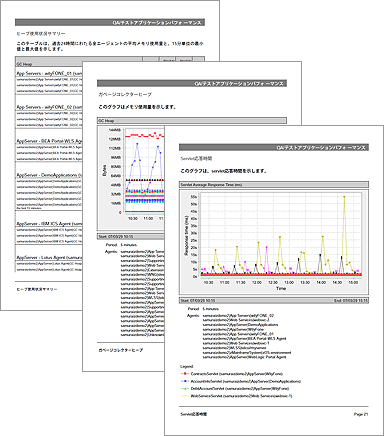Click the red ContractsServlet legend marker
This screenshot has width=384, height=436.
tap(185, 374)
